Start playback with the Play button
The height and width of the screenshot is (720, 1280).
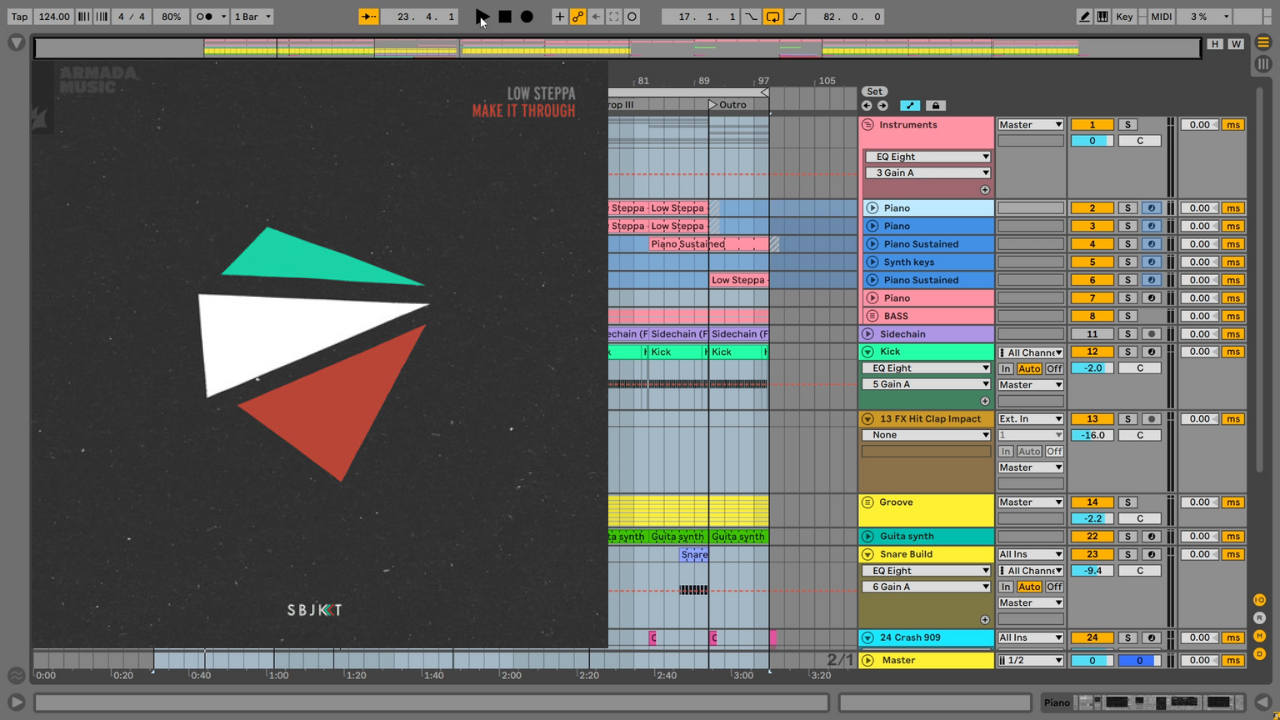pos(483,17)
